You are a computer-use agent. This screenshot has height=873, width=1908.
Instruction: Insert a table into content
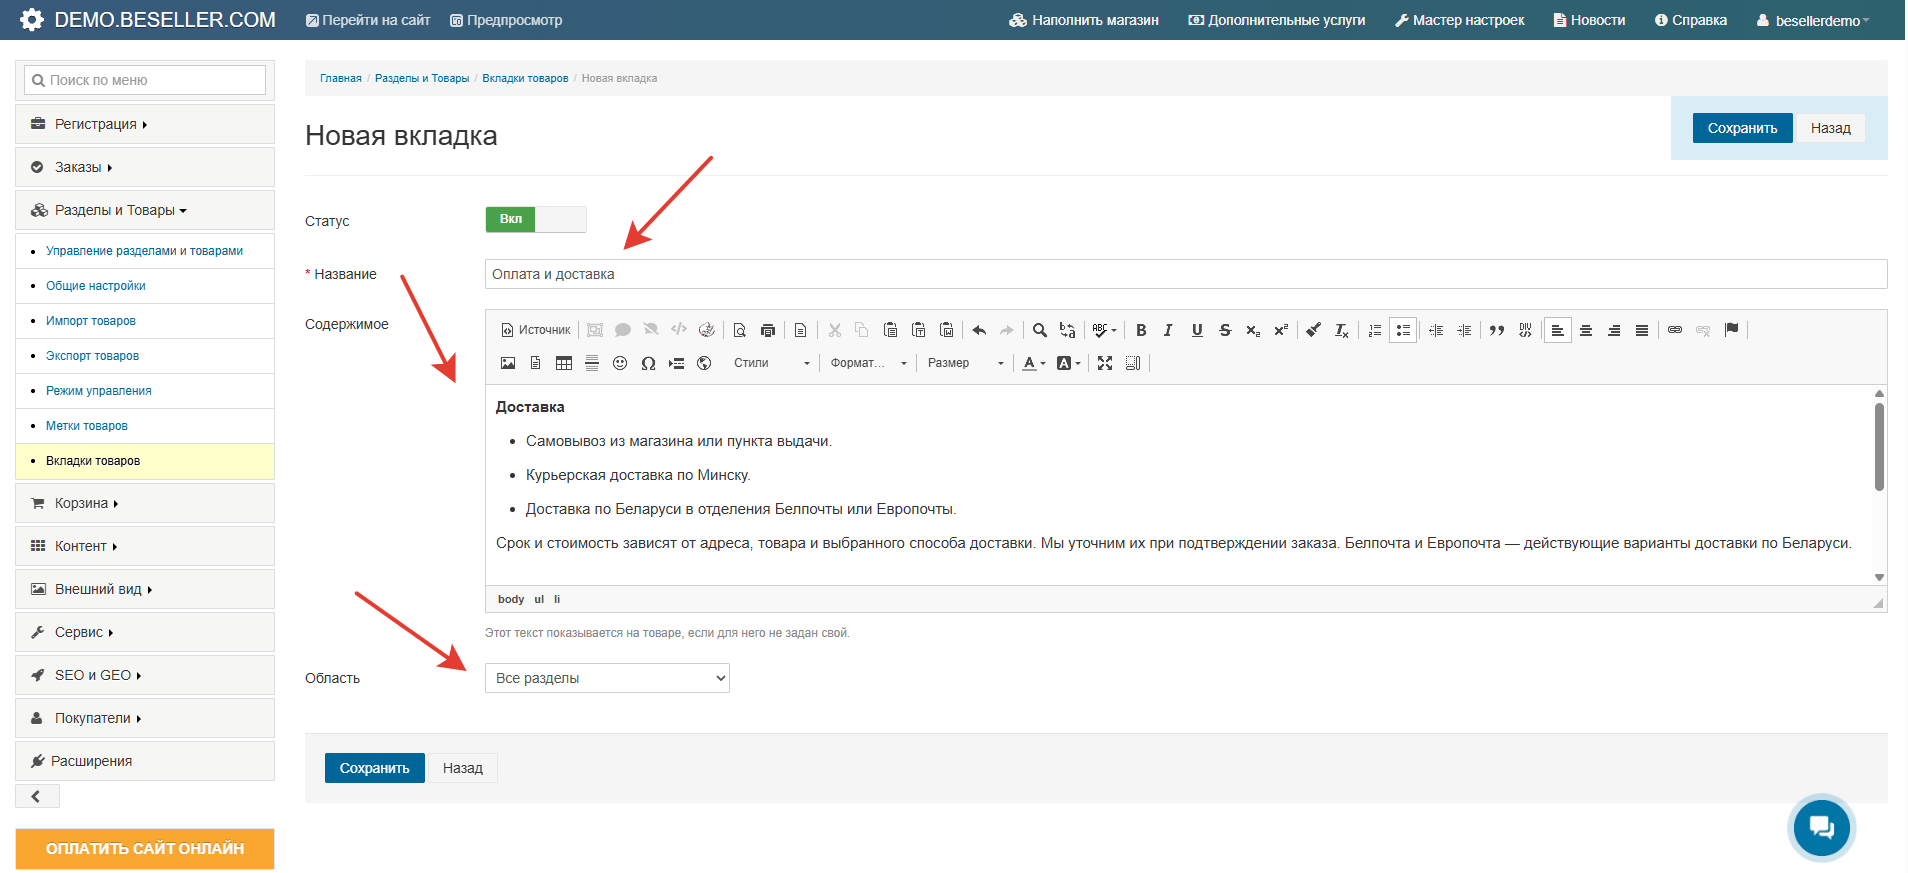(564, 363)
